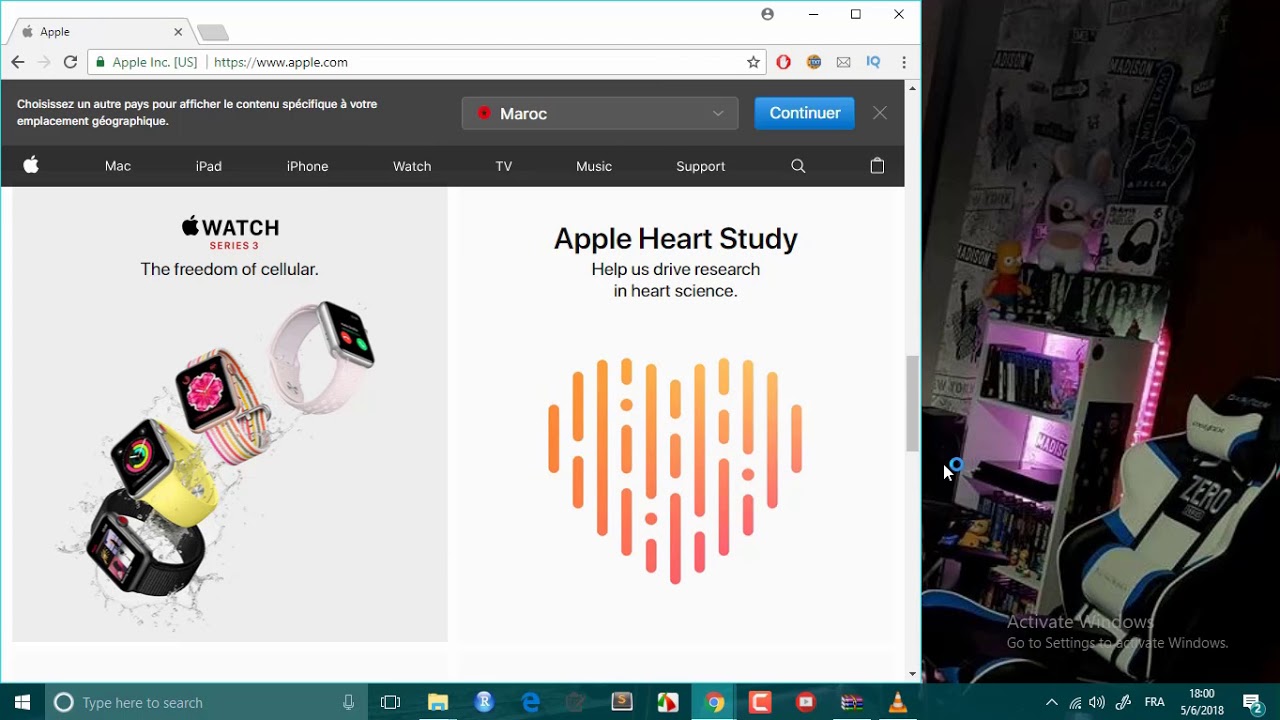Viewport: 1280px width, 720px height.
Task: Open File Explorer from taskbar
Action: [438, 702]
